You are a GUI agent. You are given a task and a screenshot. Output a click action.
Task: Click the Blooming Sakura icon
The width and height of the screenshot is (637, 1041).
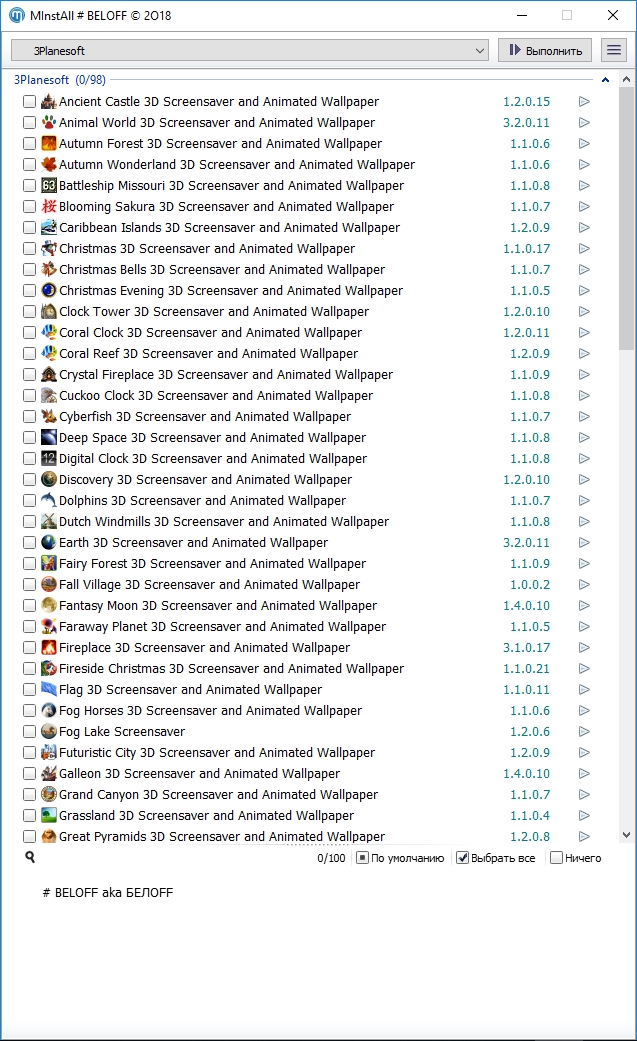pyautogui.click(x=48, y=206)
